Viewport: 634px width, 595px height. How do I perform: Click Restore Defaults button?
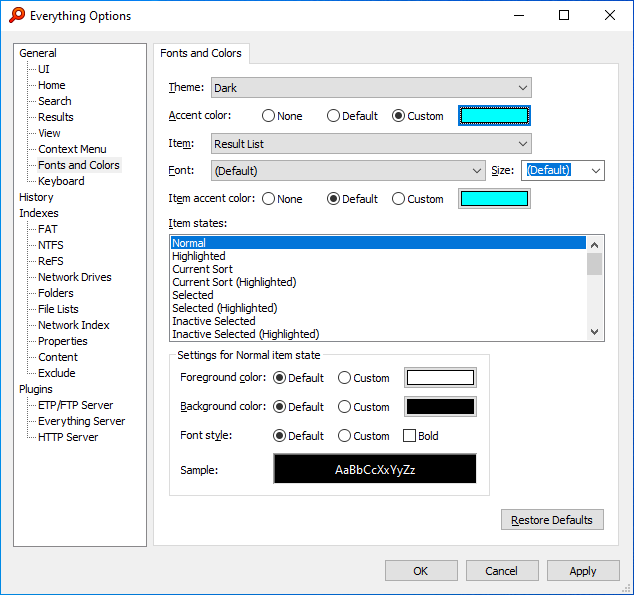tap(552, 520)
